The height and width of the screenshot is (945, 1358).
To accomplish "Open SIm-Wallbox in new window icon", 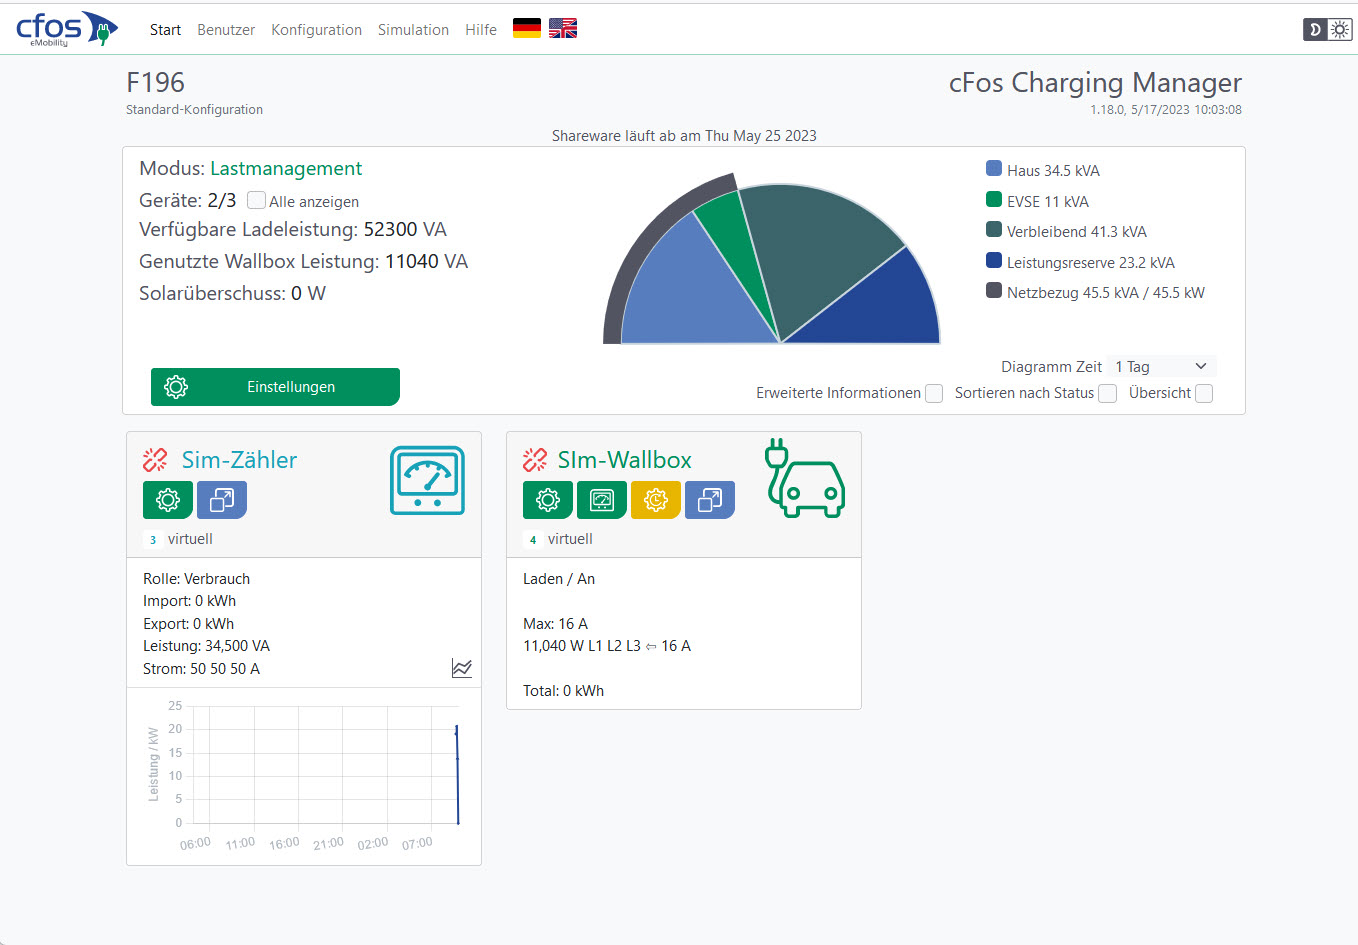I will [710, 500].
